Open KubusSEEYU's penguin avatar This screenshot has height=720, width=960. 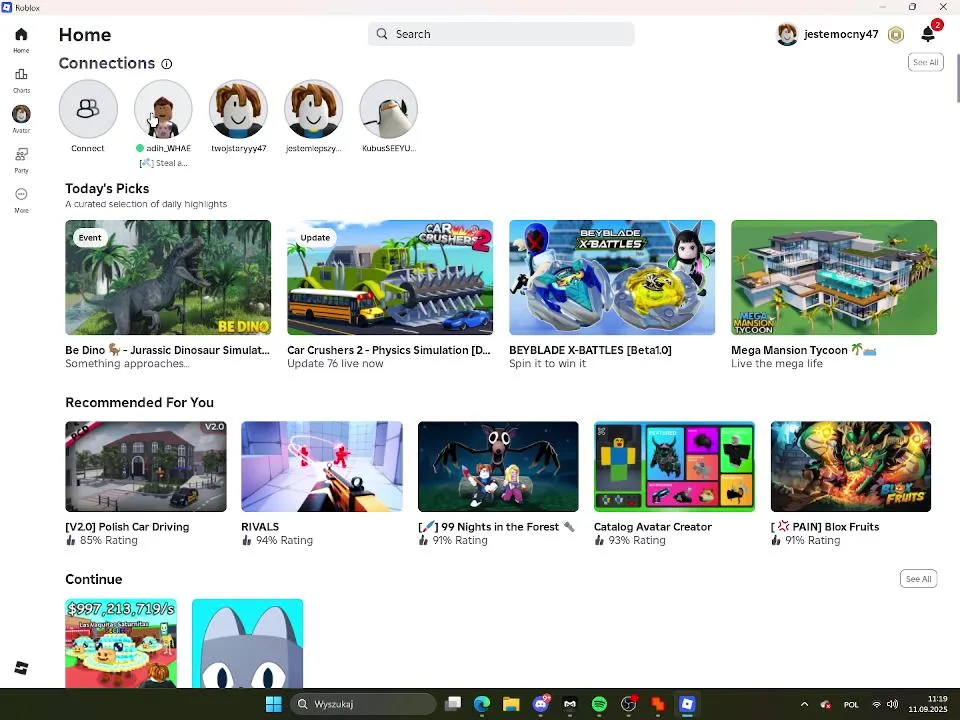(x=388, y=109)
